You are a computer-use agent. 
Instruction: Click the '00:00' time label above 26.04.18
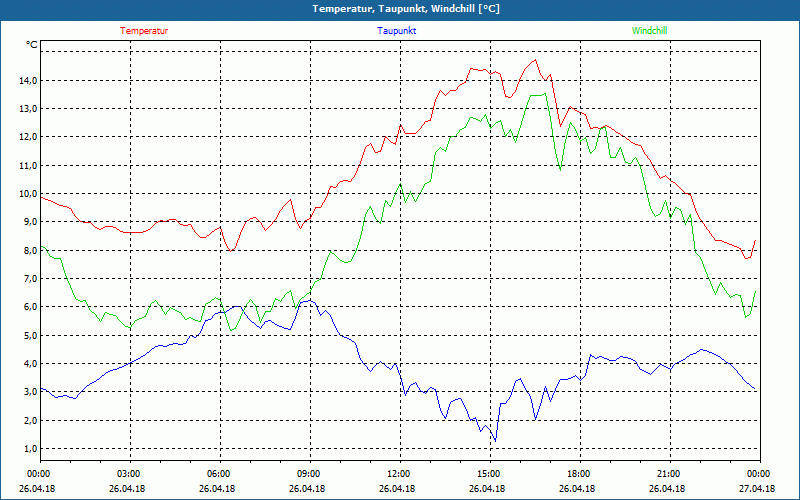tap(38, 474)
